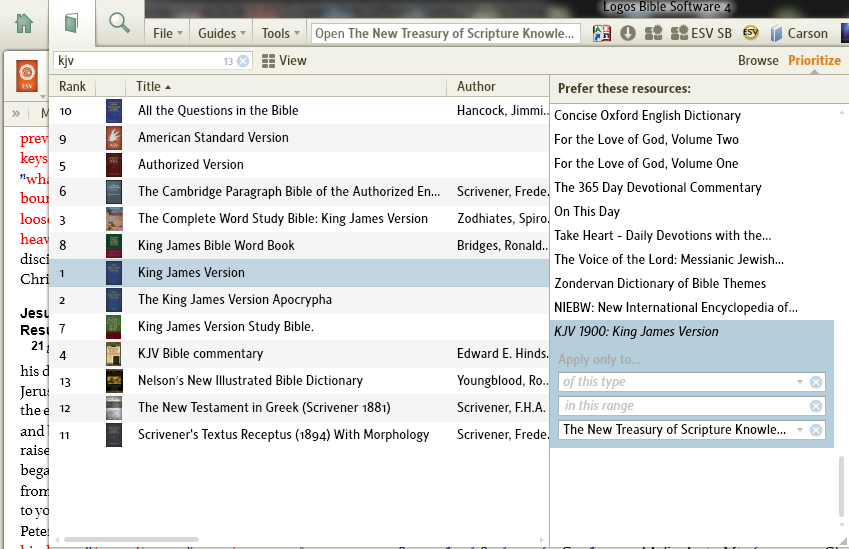Open the ESV SB shortcut
This screenshot has height=549, width=849.
(701, 34)
